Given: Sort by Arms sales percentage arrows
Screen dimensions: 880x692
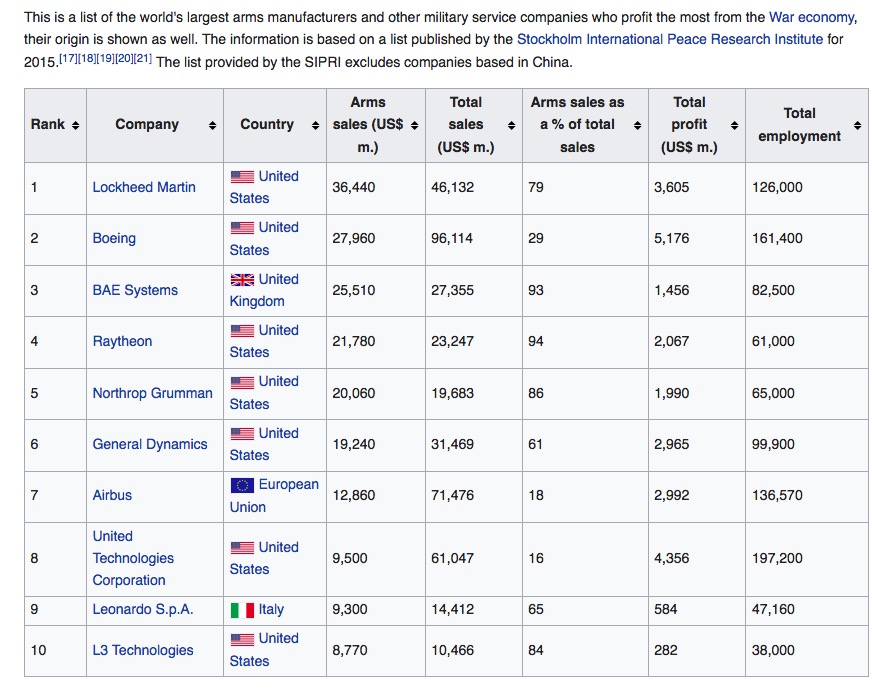Looking at the screenshot, I should point(637,125).
